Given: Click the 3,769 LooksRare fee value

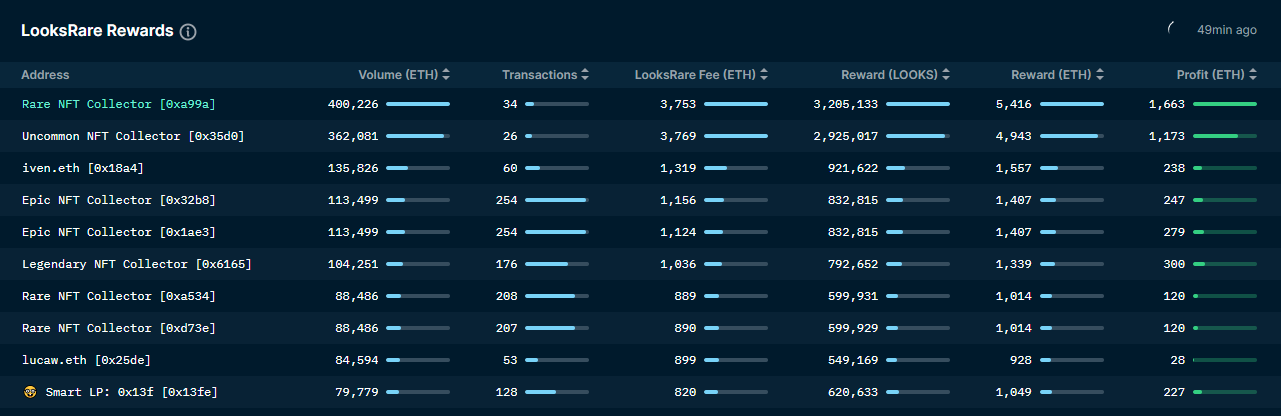Looking at the screenshot, I should 678,136.
